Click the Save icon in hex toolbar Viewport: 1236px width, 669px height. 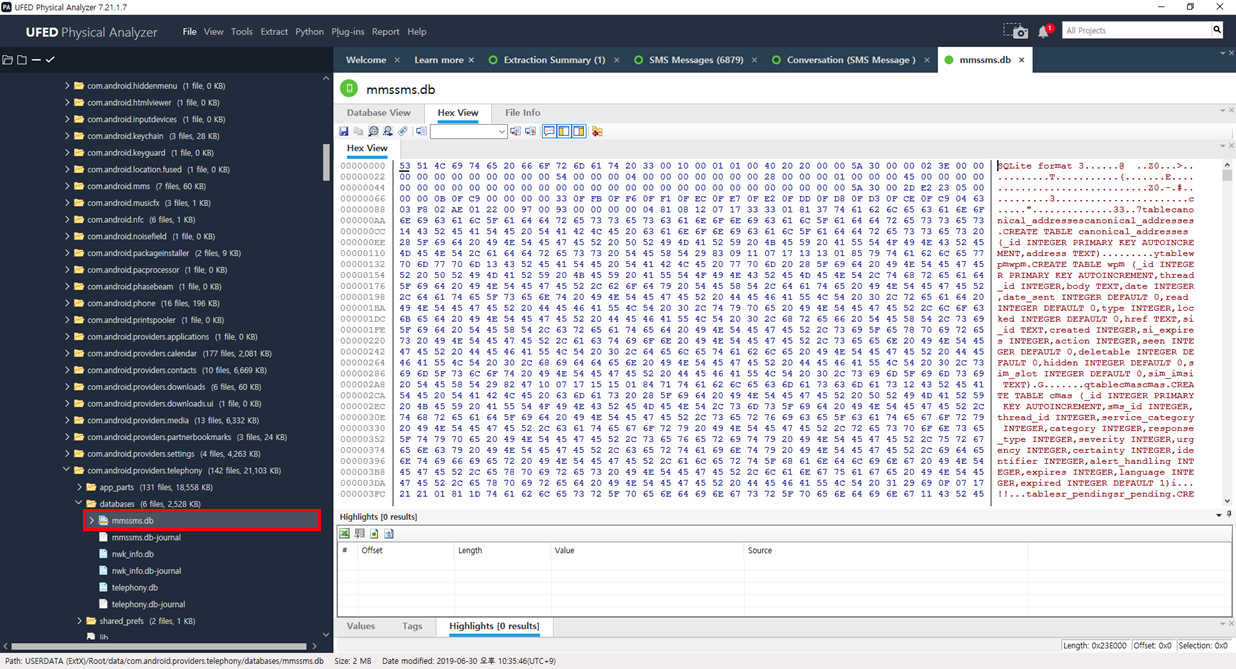[x=344, y=131]
